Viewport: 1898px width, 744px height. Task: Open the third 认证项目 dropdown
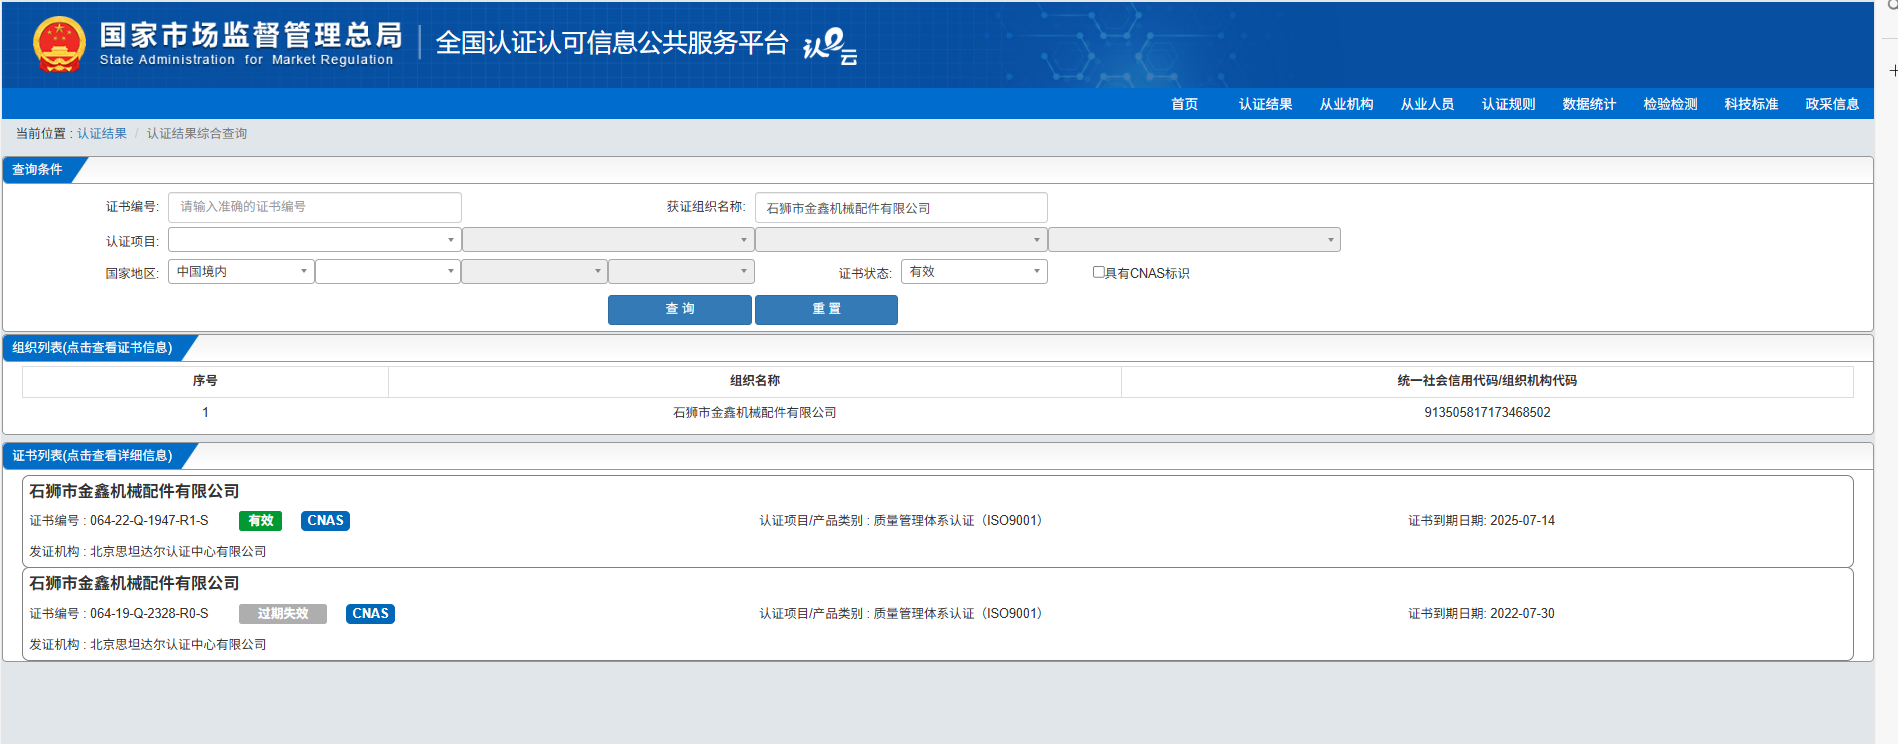coord(901,240)
